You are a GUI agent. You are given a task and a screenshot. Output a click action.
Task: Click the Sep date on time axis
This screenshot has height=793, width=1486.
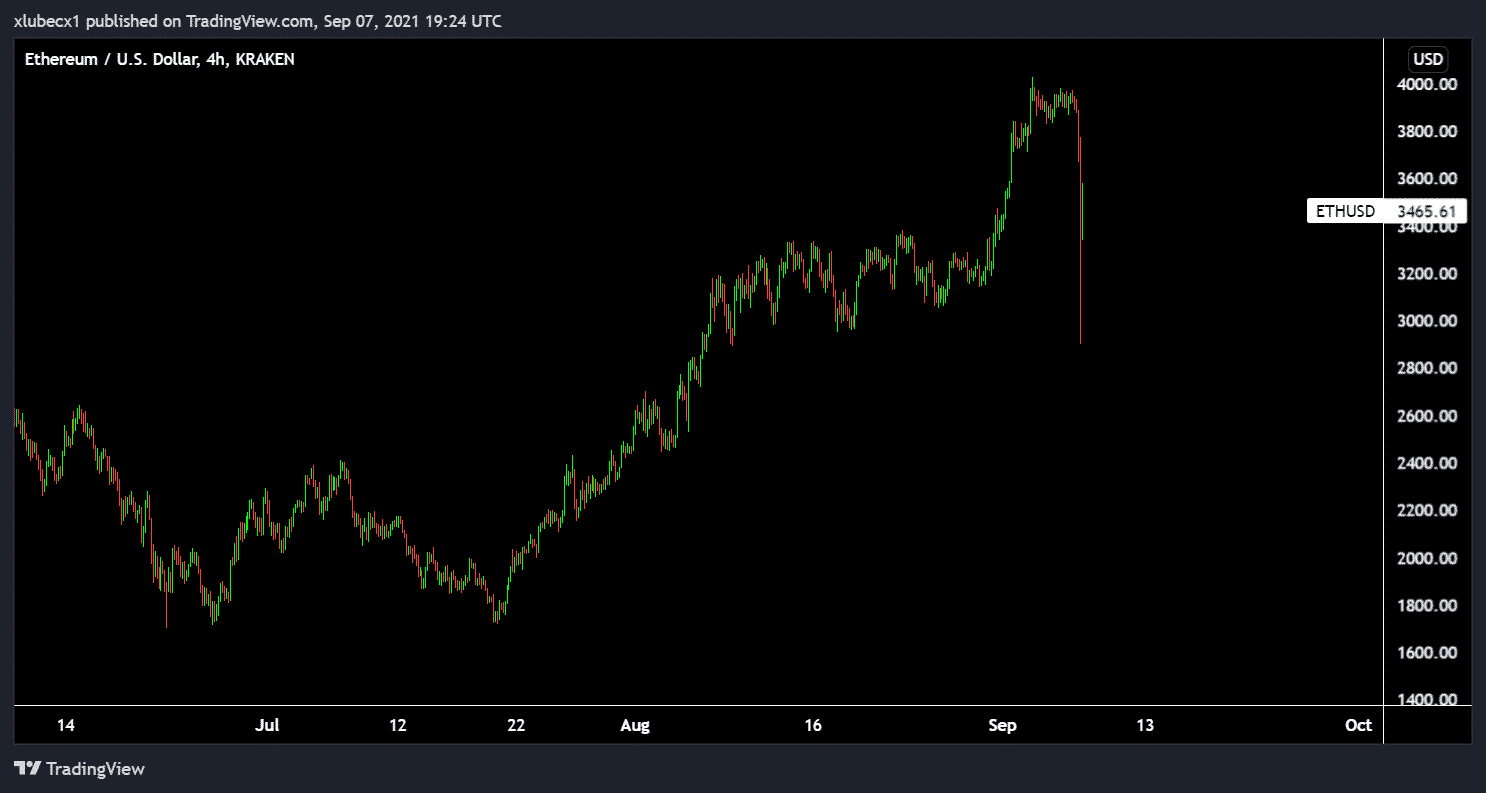1001,725
